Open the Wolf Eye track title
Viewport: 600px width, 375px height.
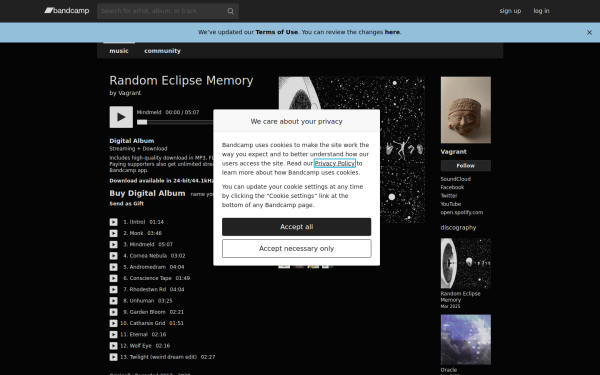[140, 346]
